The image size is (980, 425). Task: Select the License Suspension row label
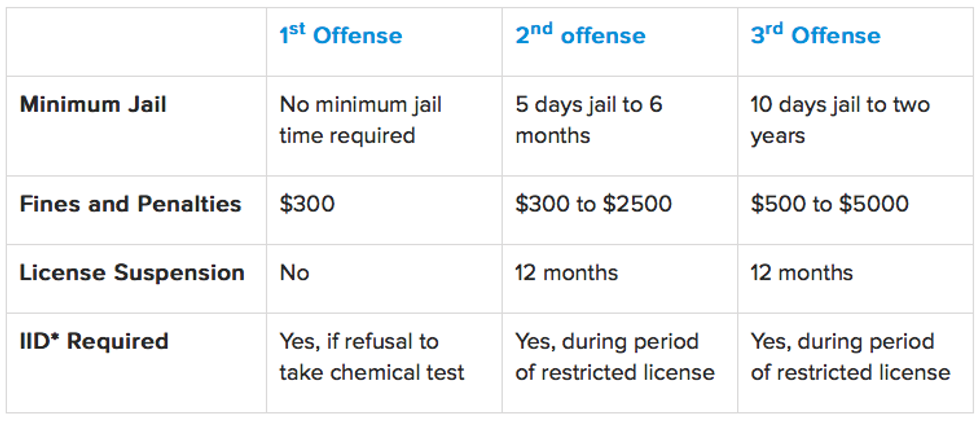coord(132,273)
